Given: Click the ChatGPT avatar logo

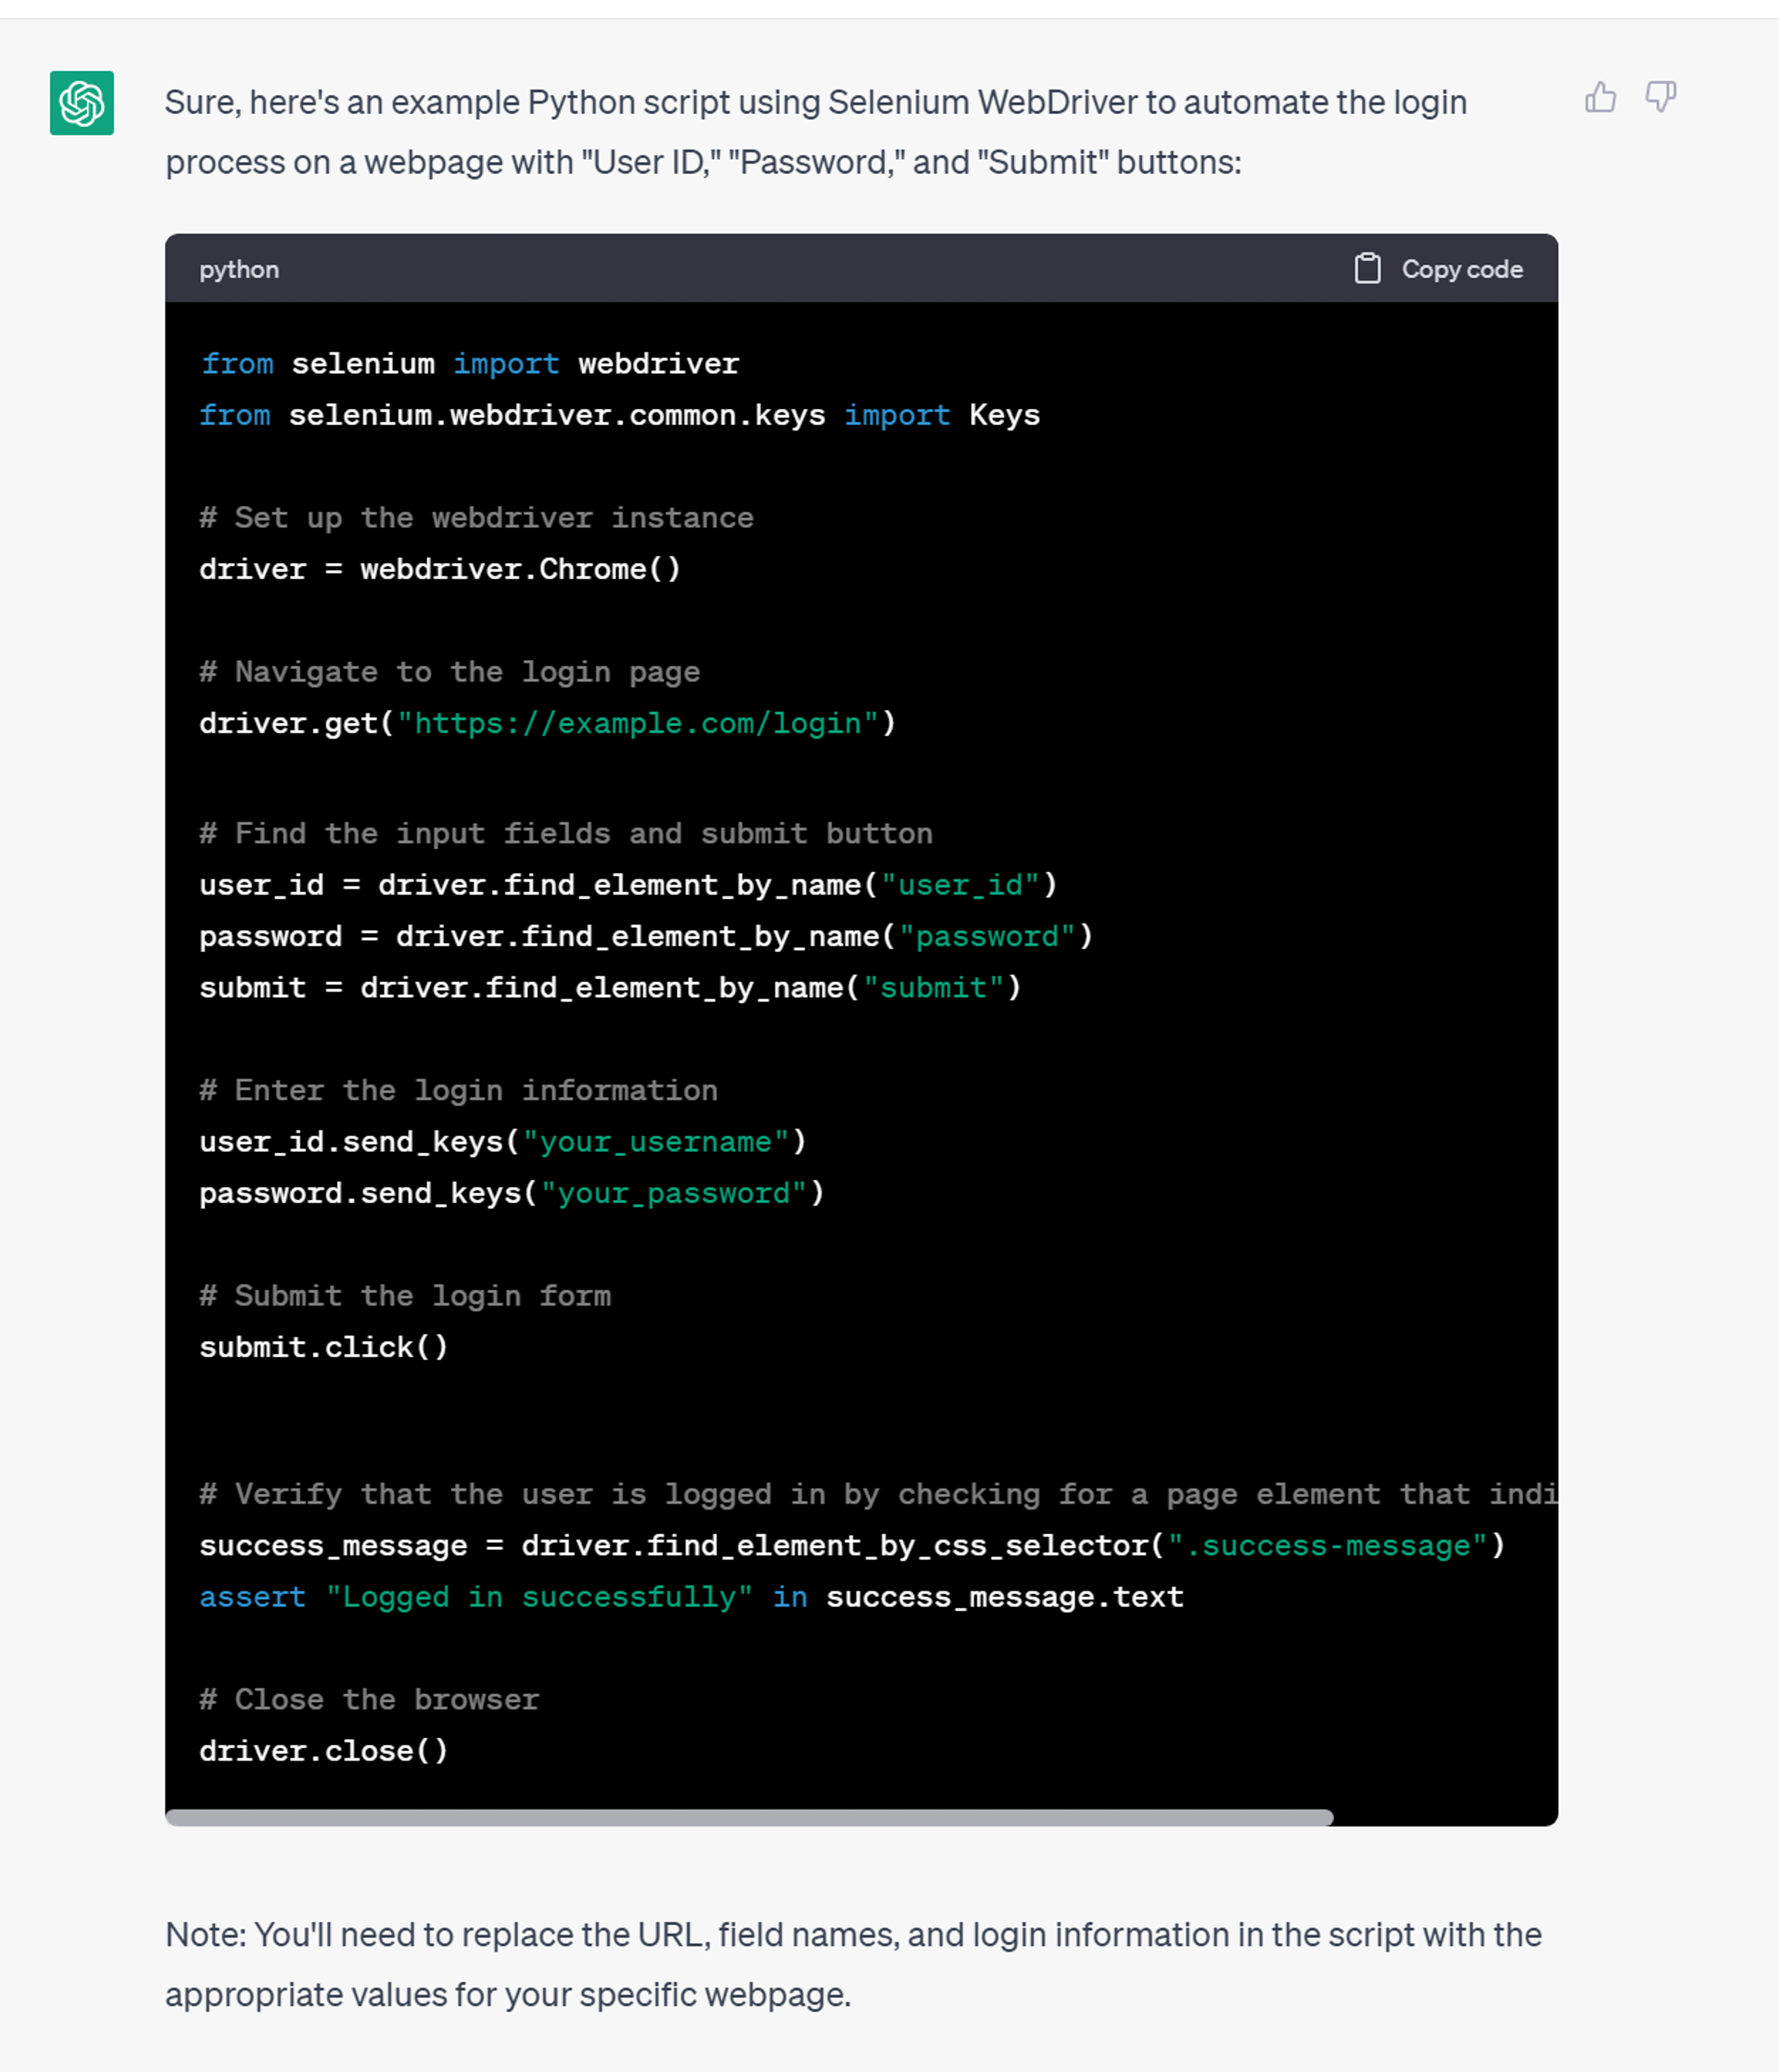Looking at the screenshot, I should (82, 103).
